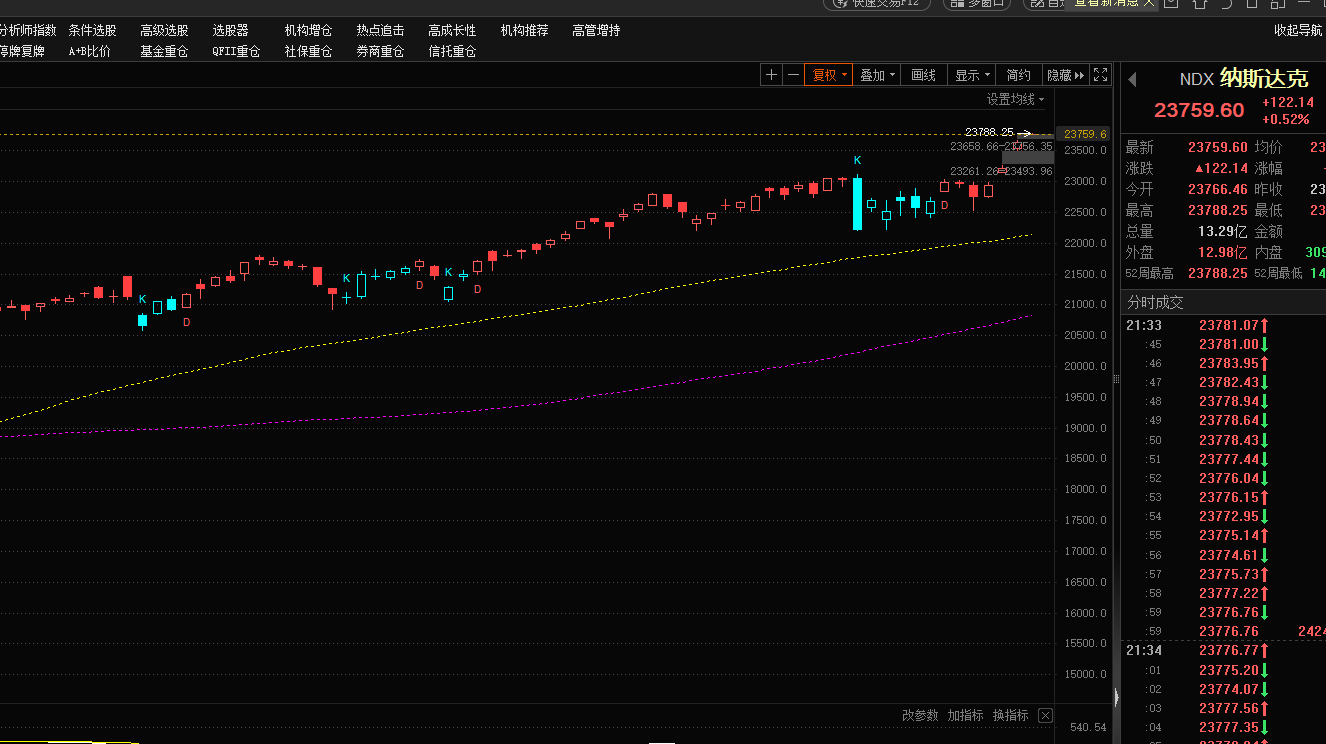Click the 今开 value 23766.46

[1218, 189]
